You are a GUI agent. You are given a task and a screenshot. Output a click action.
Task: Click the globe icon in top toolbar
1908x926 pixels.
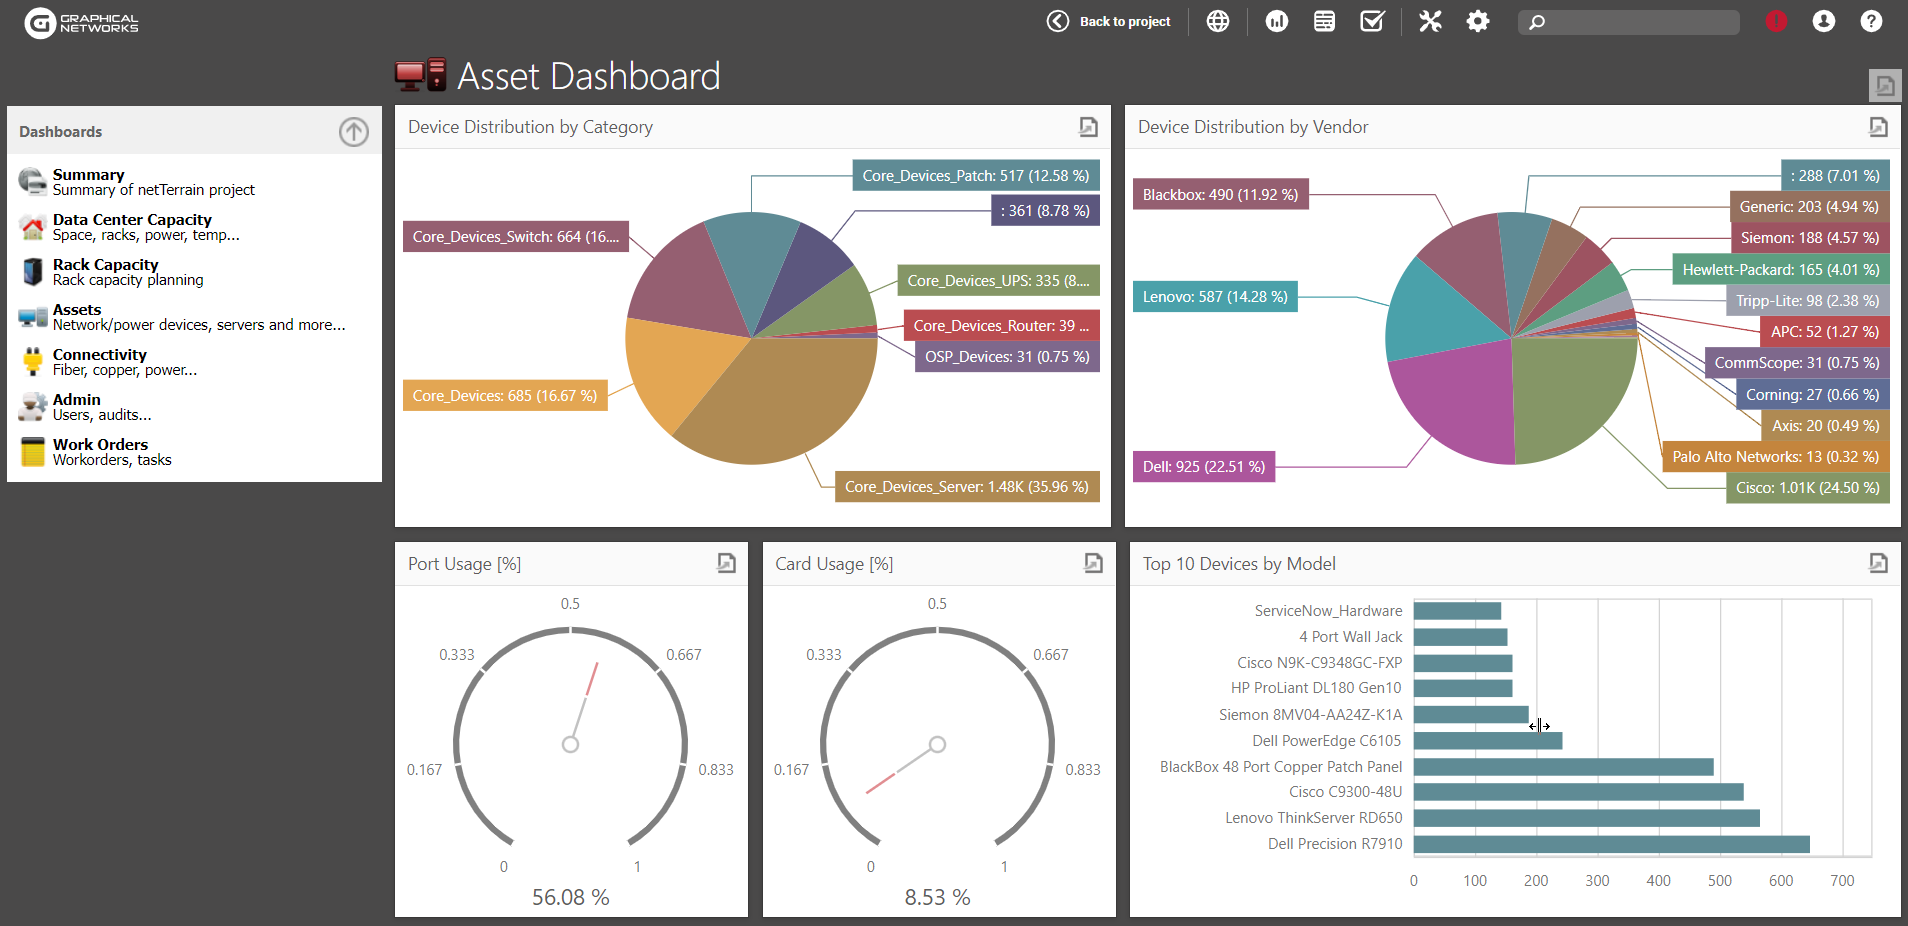pyautogui.click(x=1218, y=21)
